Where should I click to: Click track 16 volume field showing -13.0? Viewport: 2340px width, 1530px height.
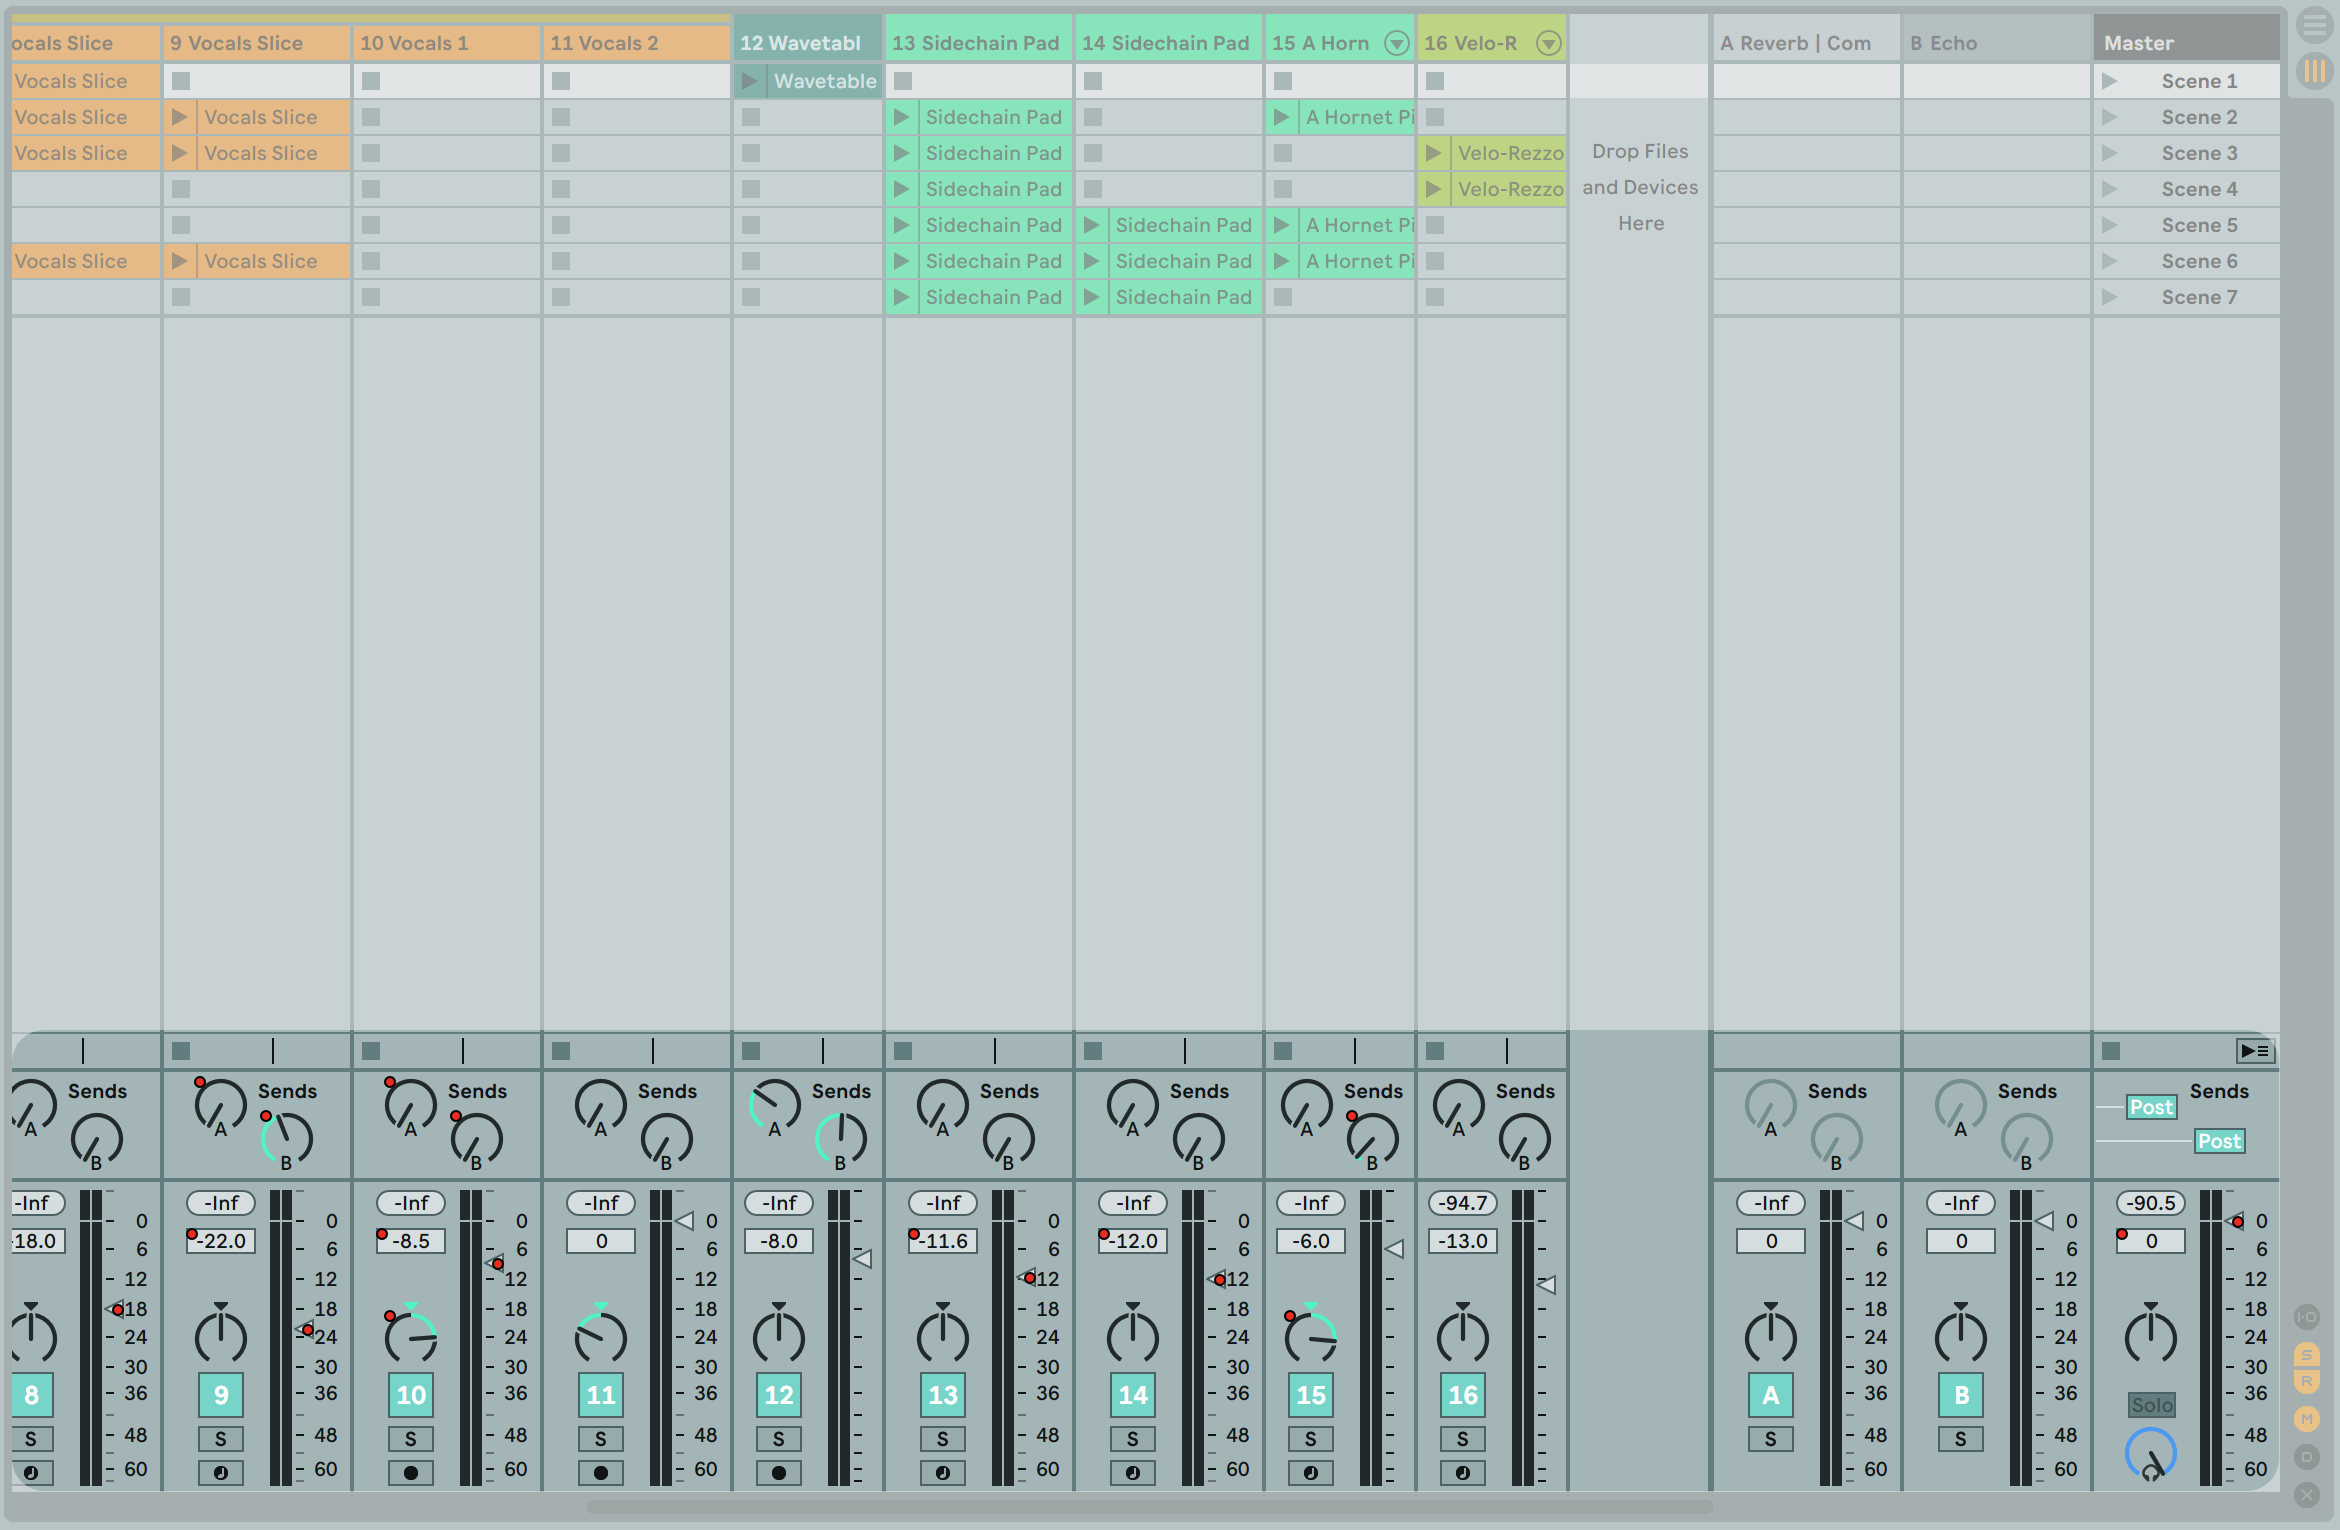(x=1463, y=1241)
